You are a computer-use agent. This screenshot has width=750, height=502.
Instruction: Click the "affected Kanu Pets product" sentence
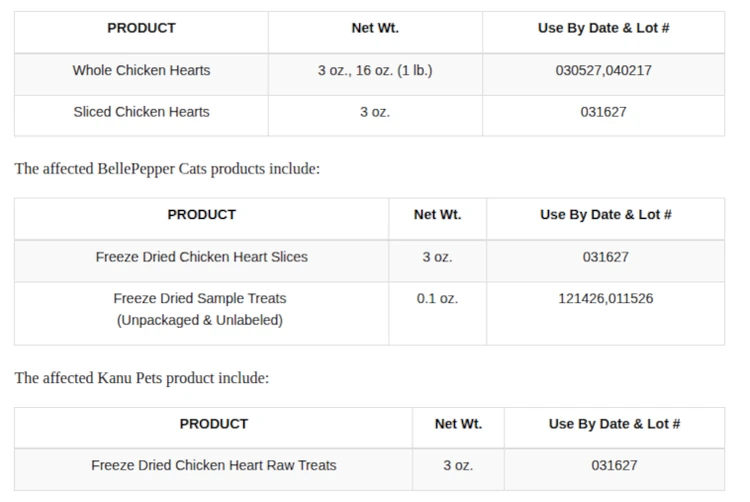(141, 378)
